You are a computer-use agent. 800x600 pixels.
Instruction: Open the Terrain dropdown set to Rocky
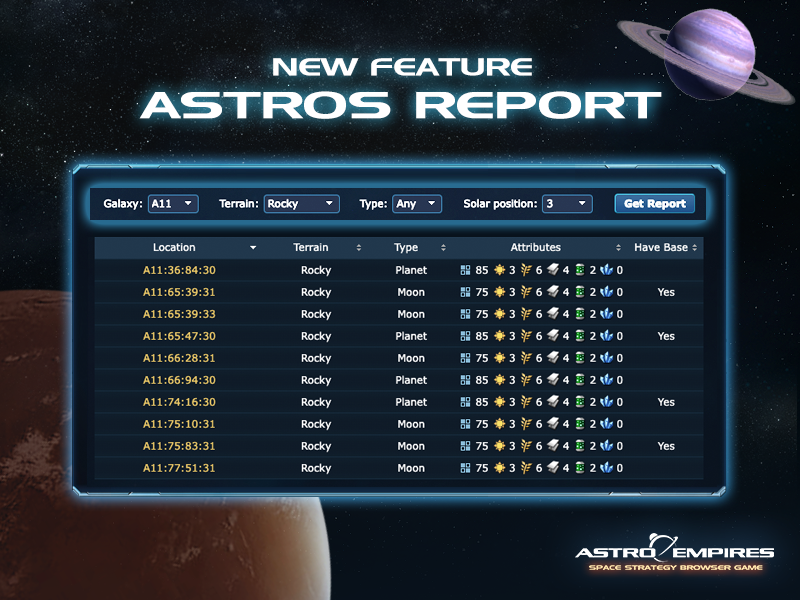point(302,204)
